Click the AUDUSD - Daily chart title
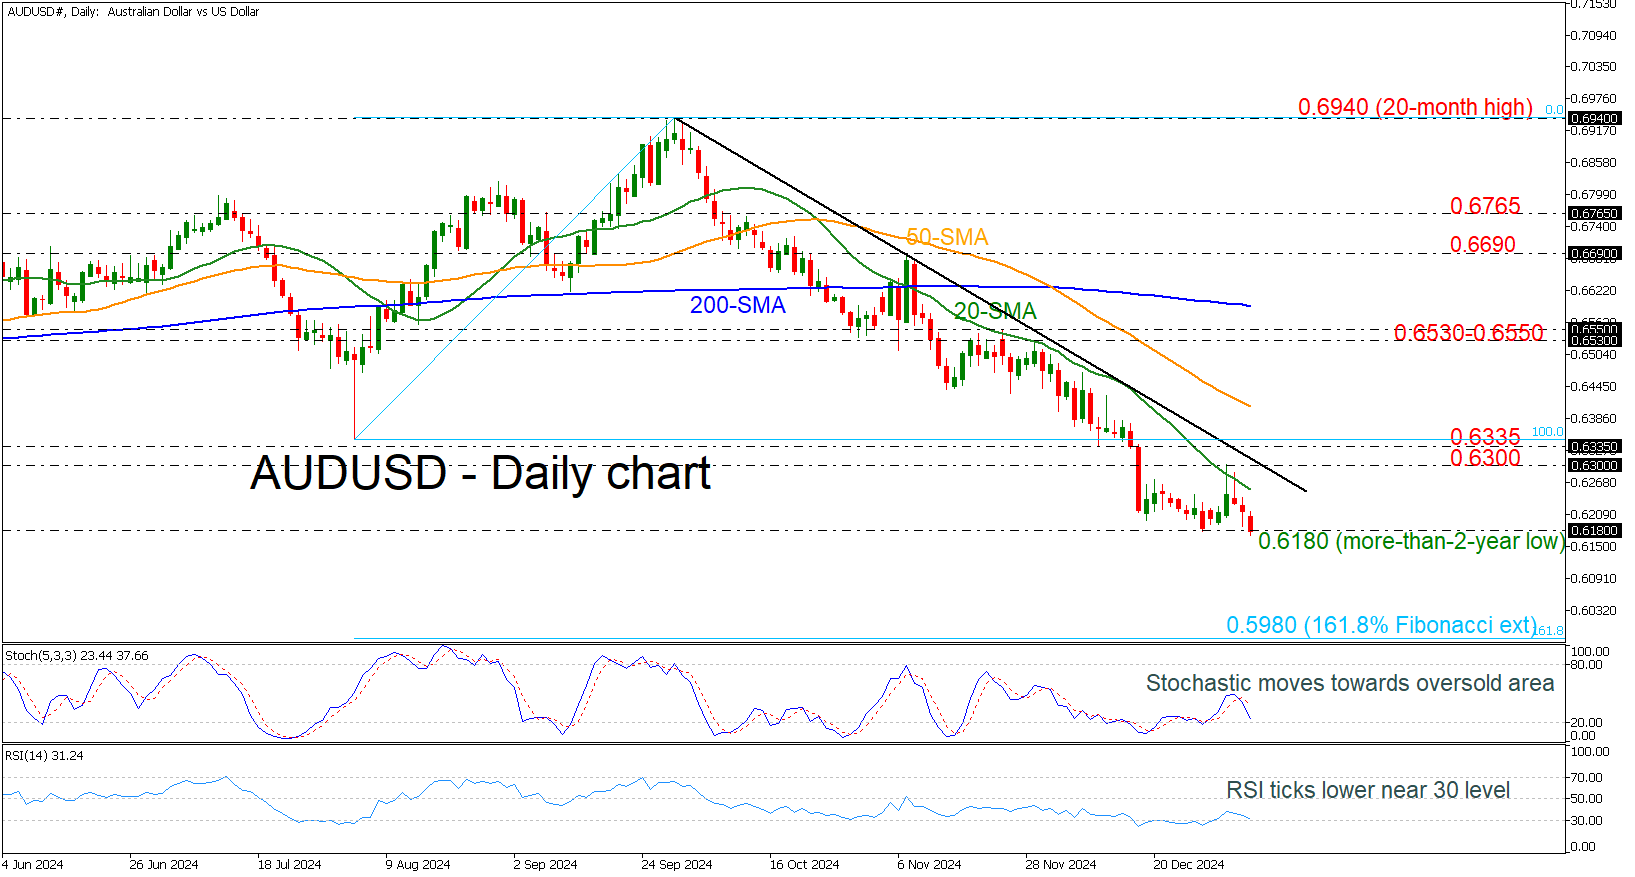Image resolution: width=1635 pixels, height=877 pixels. coord(480,473)
